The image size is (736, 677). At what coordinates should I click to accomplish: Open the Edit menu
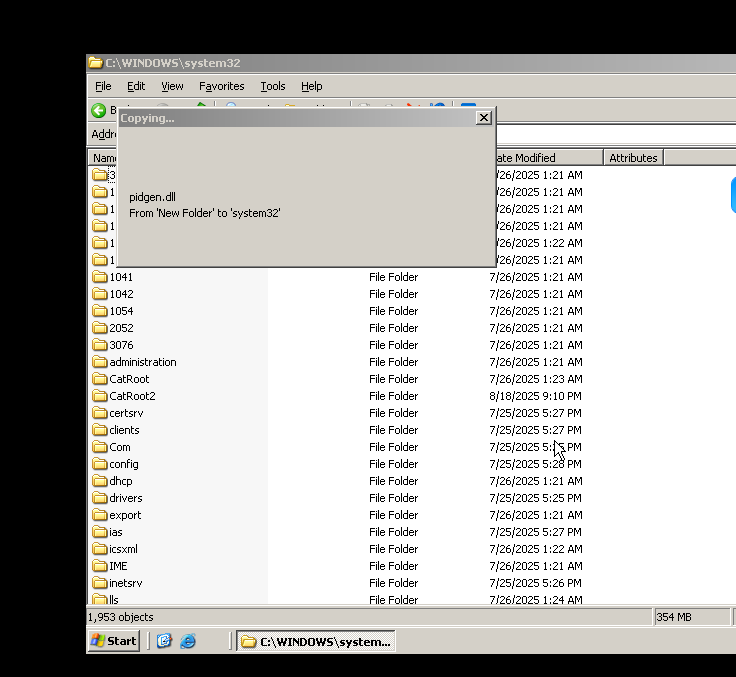pos(136,86)
